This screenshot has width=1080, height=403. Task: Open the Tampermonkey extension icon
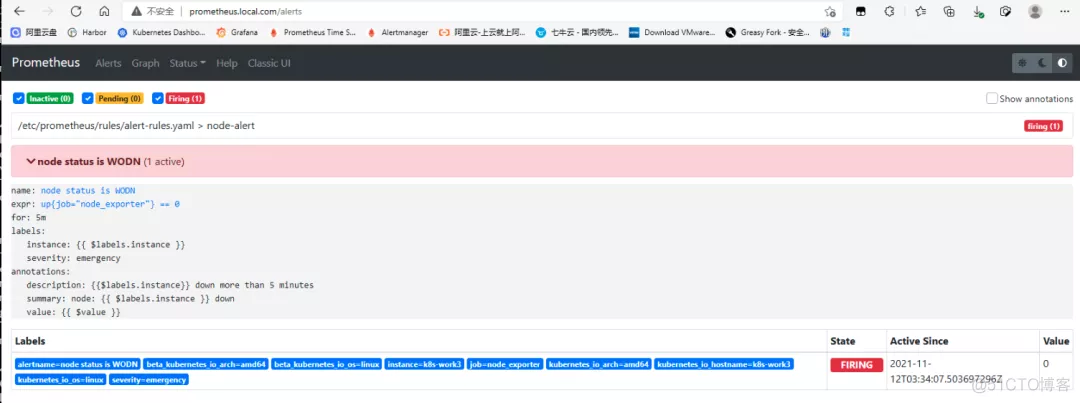tap(860, 11)
